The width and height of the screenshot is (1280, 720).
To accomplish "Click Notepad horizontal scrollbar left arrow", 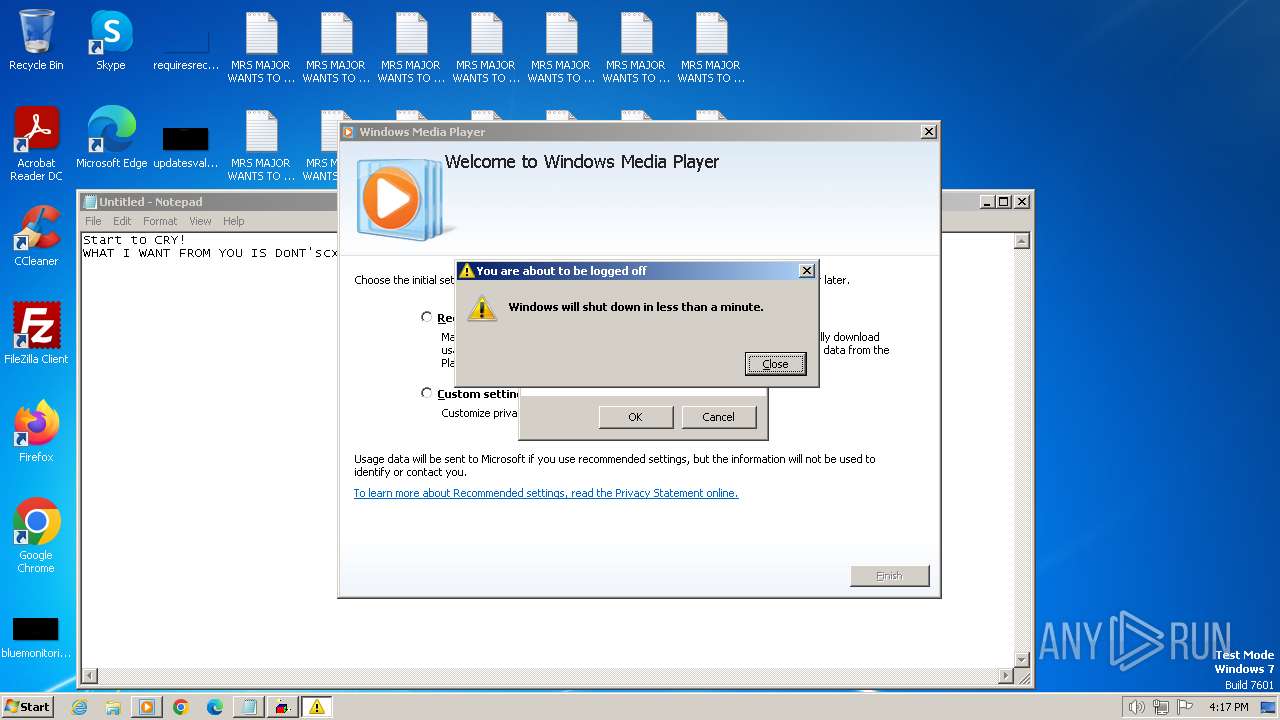I will click(89, 676).
